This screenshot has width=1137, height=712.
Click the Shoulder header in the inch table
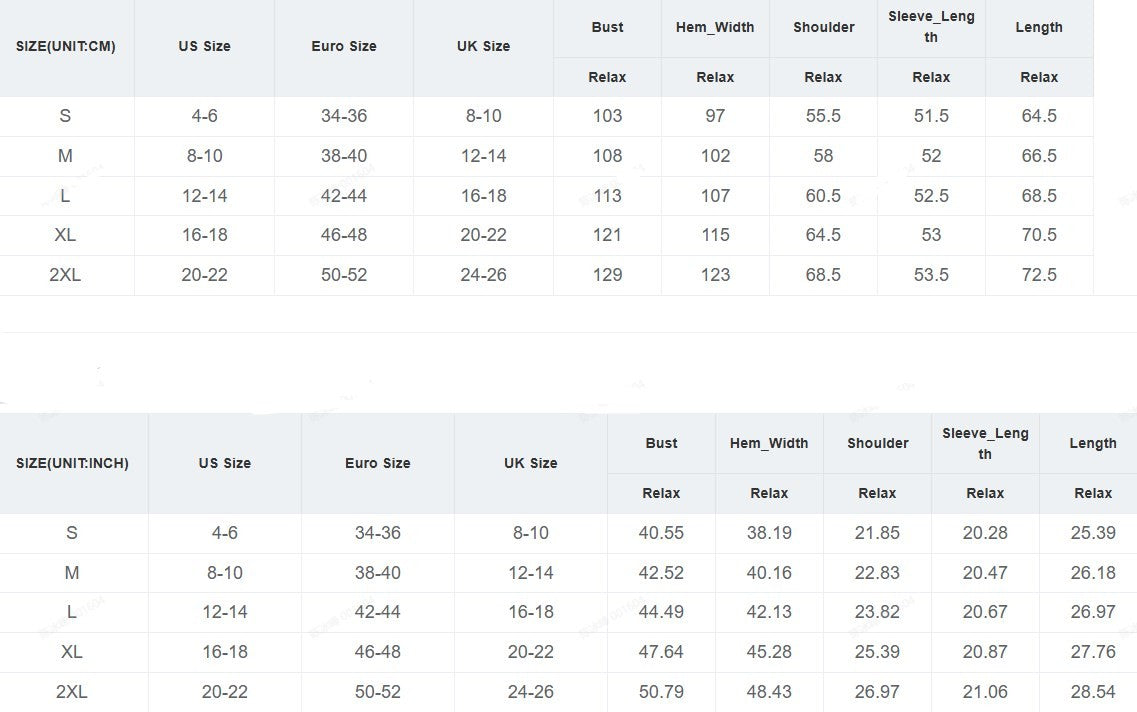coord(877,443)
